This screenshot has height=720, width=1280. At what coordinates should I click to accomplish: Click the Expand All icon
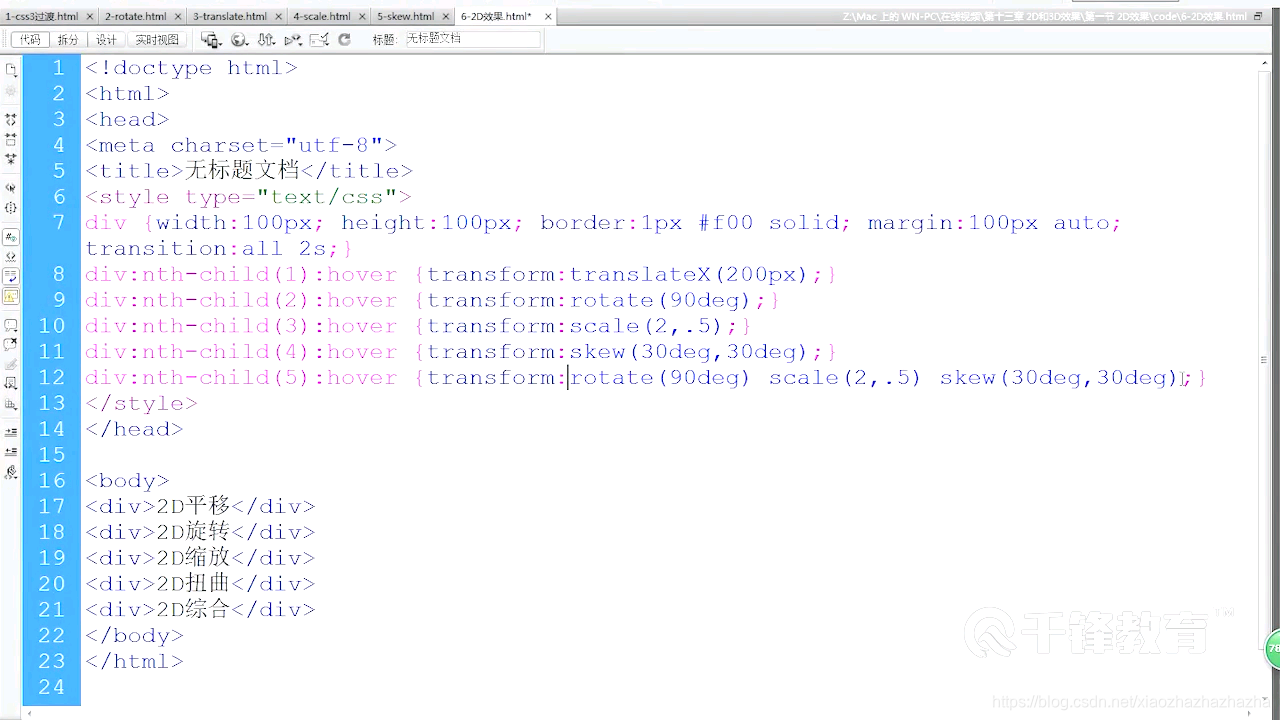point(11,158)
